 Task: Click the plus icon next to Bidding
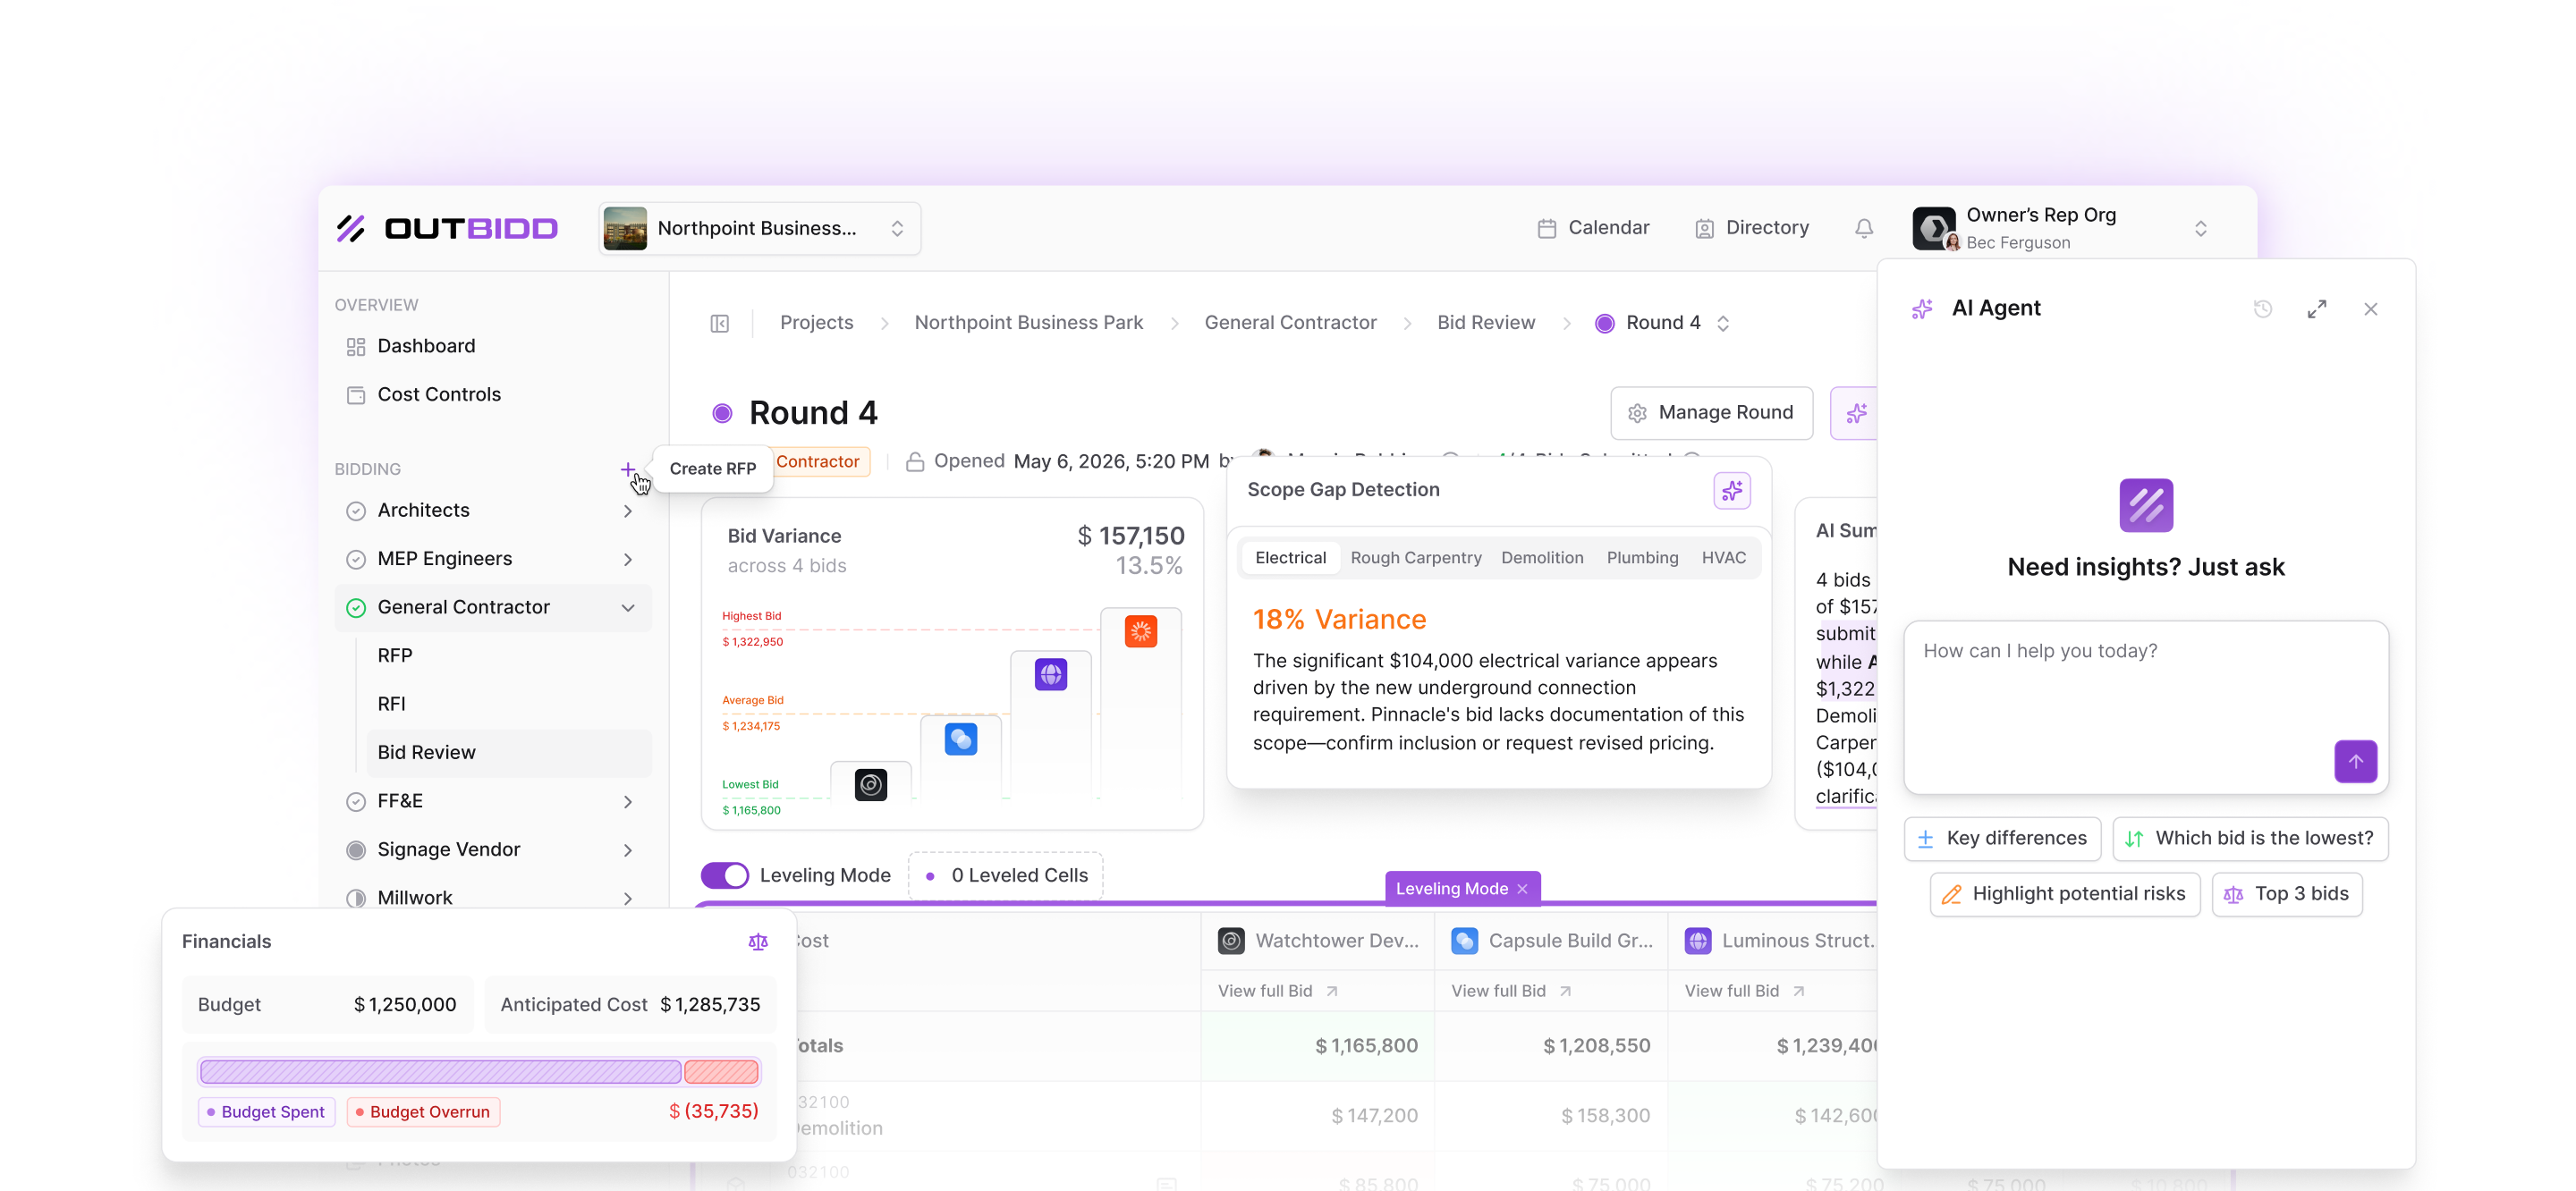tap(628, 469)
